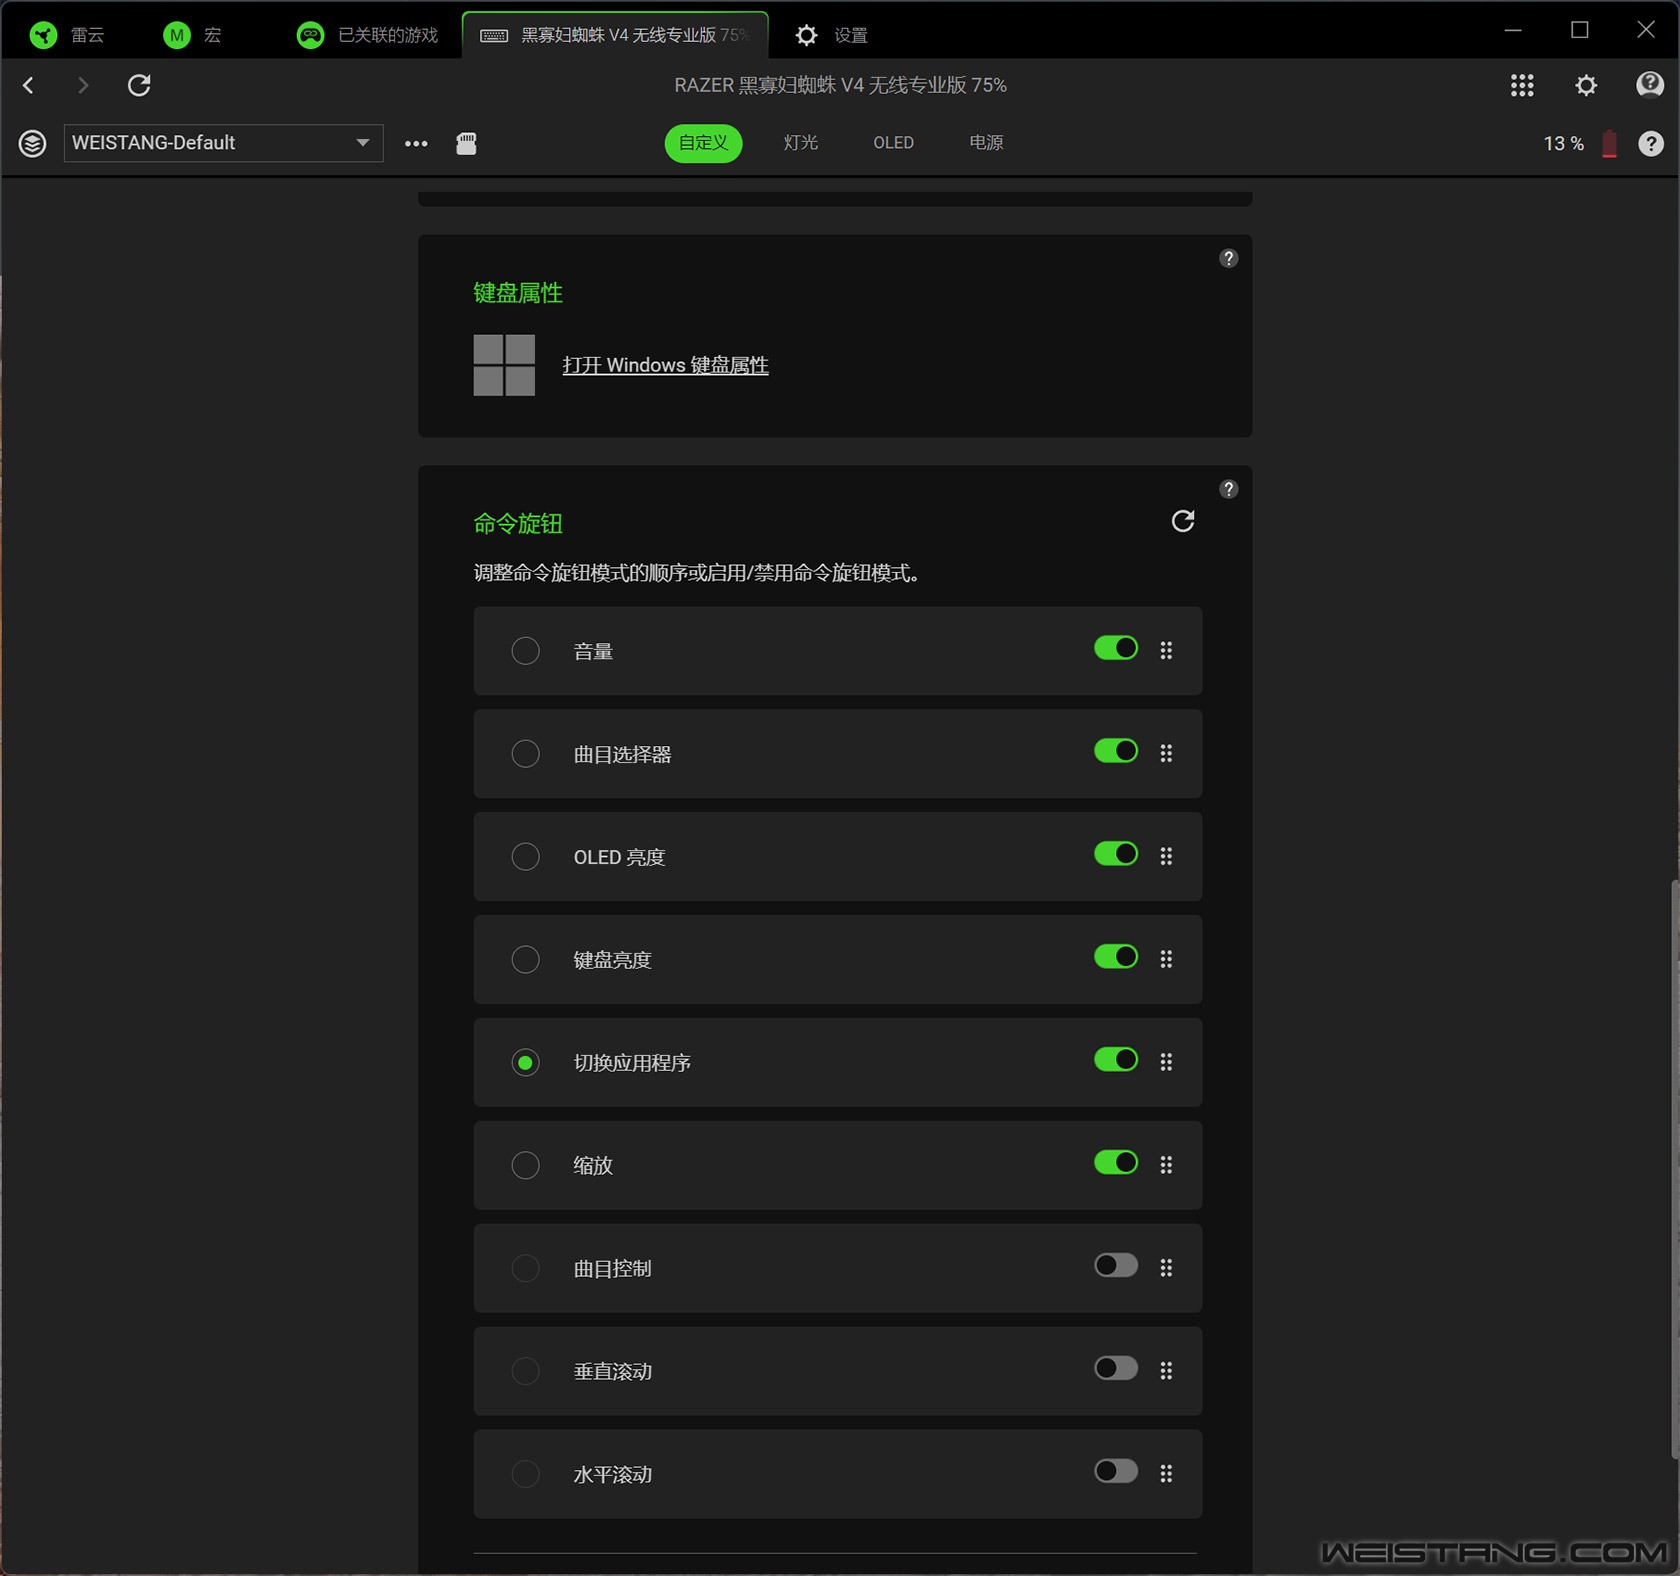Image resolution: width=1680 pixels, height=1576 pixels.
Task: Click the 13 % battery percentage
Action: tap(1563, 143)
